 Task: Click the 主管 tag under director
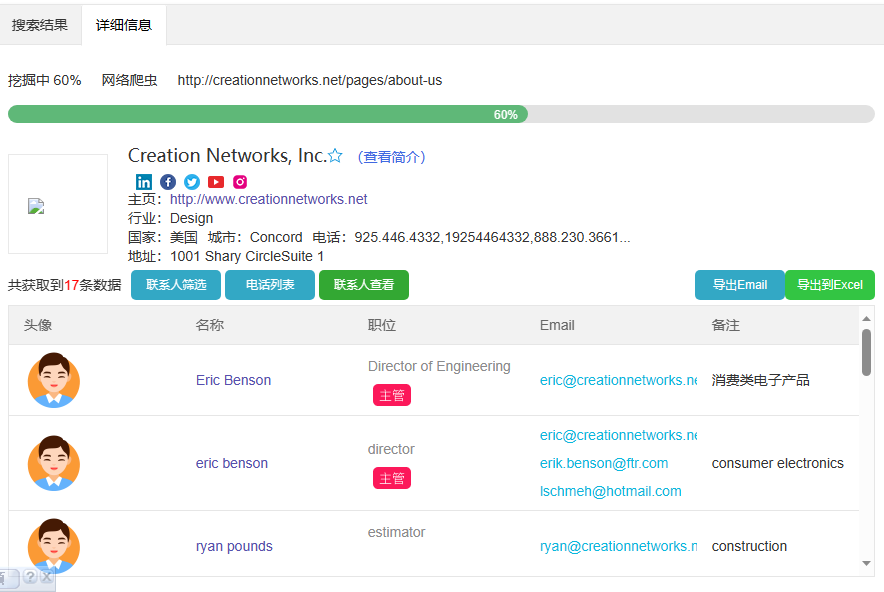click(392, 478)
